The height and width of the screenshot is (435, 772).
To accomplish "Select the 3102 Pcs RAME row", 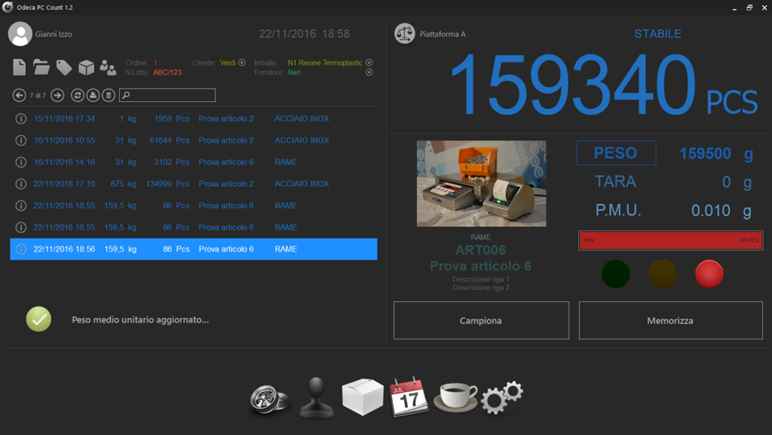I will point(193,162).
